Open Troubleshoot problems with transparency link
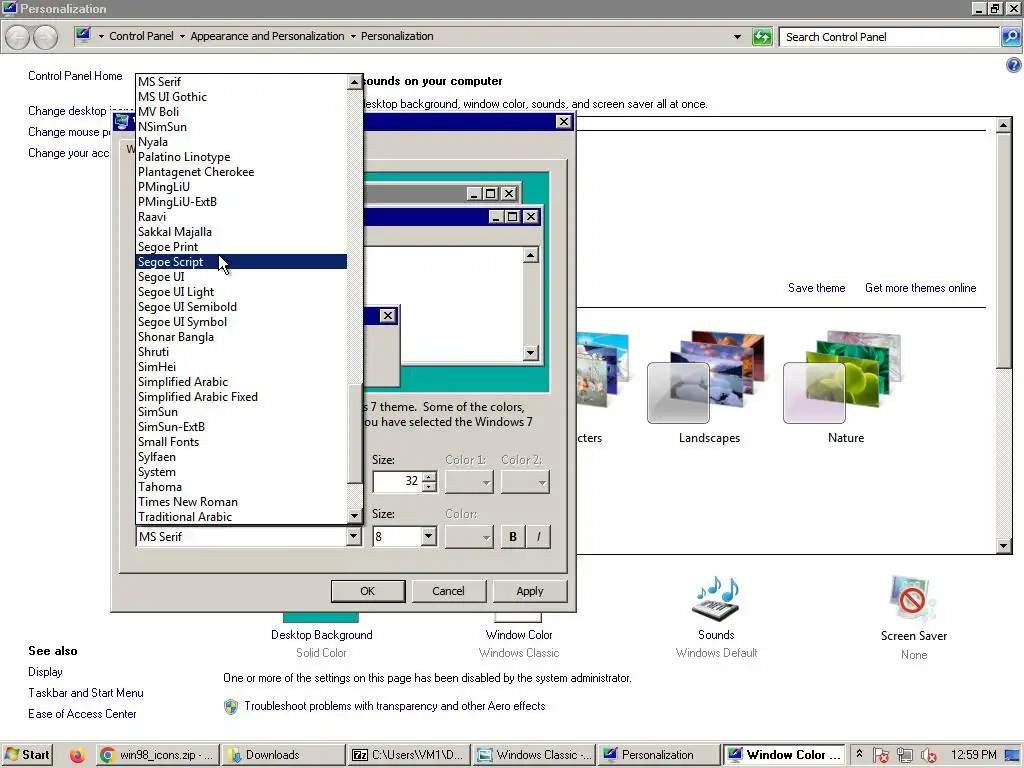 coord(394,706)
